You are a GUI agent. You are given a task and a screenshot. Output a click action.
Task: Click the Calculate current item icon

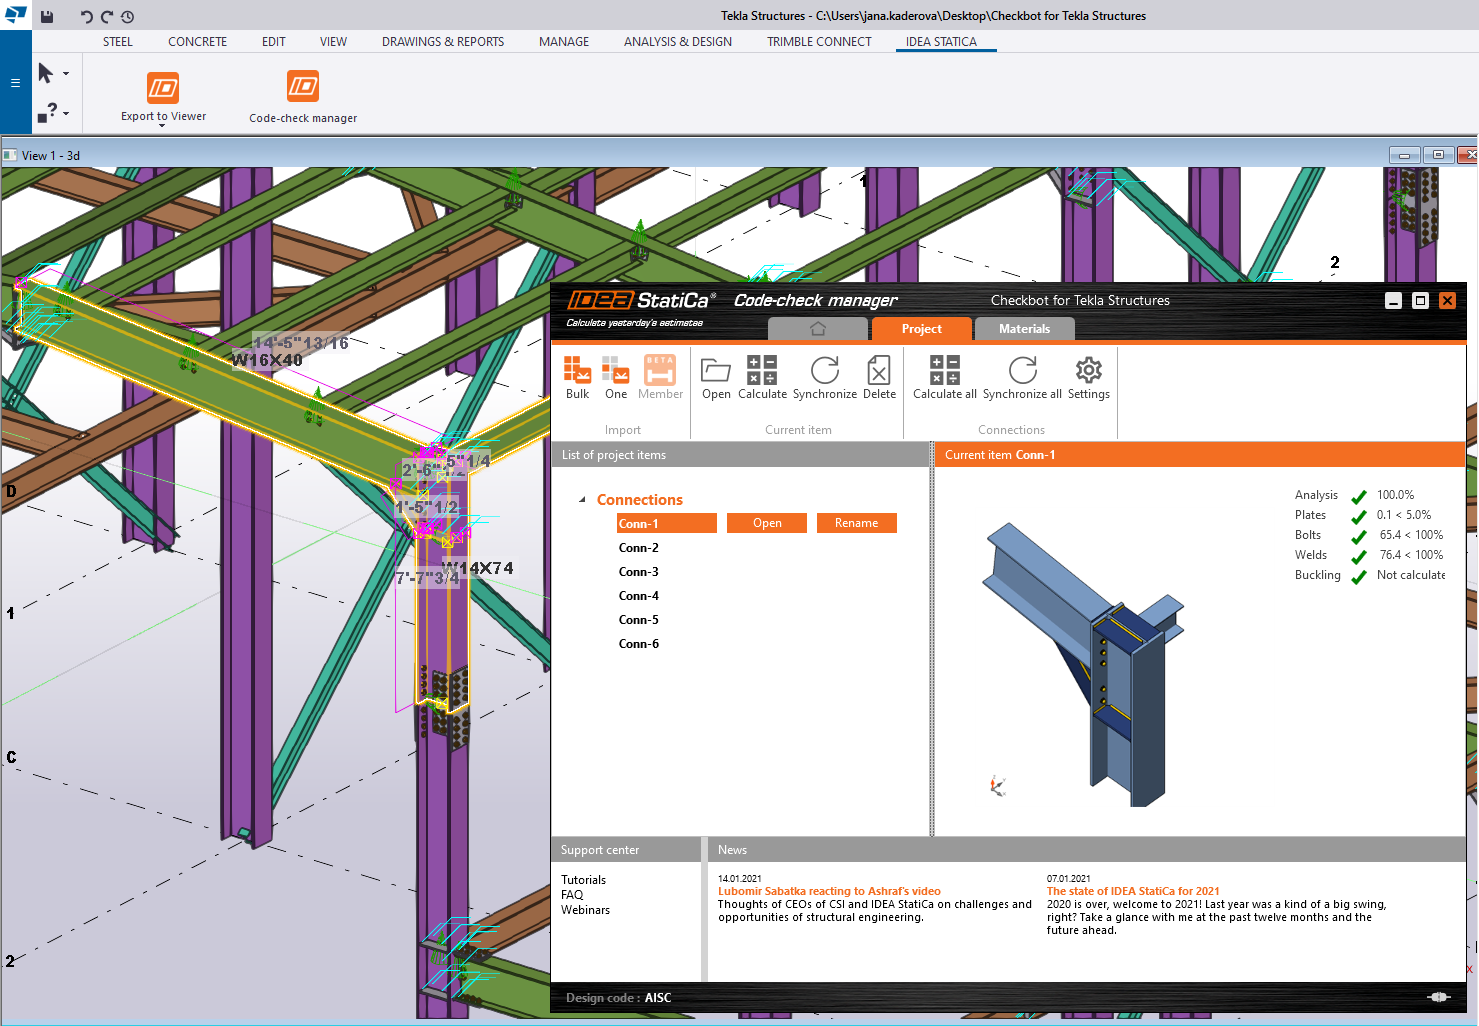coord(762,371)
